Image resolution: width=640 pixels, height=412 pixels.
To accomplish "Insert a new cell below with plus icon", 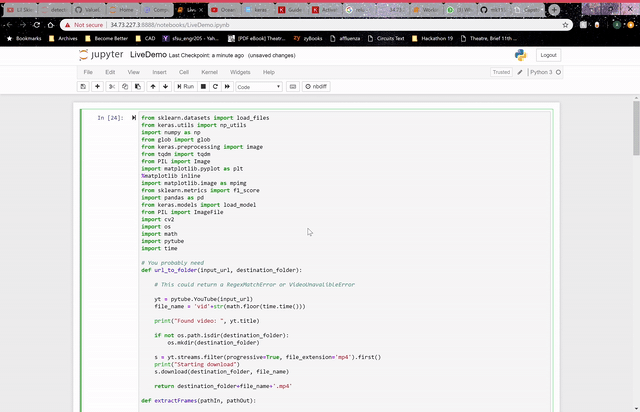I will [x=97, y=87].
